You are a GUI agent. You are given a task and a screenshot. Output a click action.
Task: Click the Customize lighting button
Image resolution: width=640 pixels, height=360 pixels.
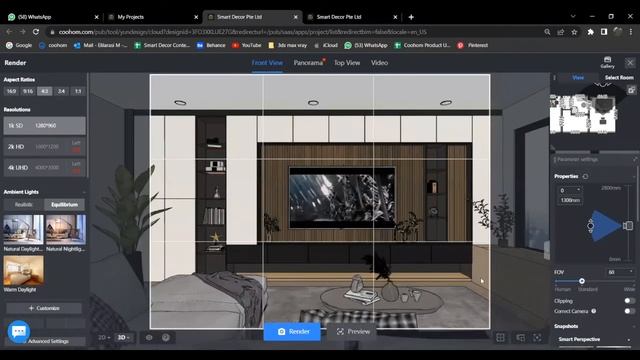coord(44,308)
